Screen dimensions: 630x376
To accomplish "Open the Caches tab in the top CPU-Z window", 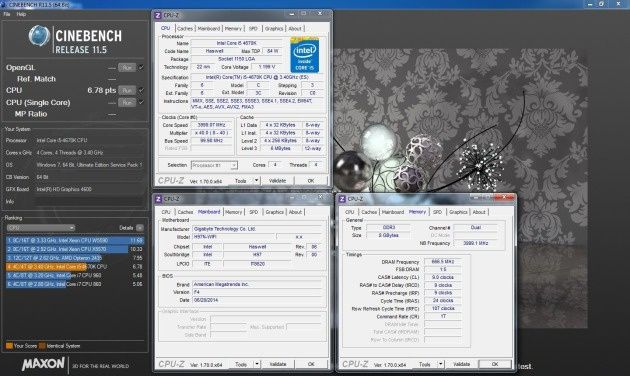I will [x=185, y=29].
